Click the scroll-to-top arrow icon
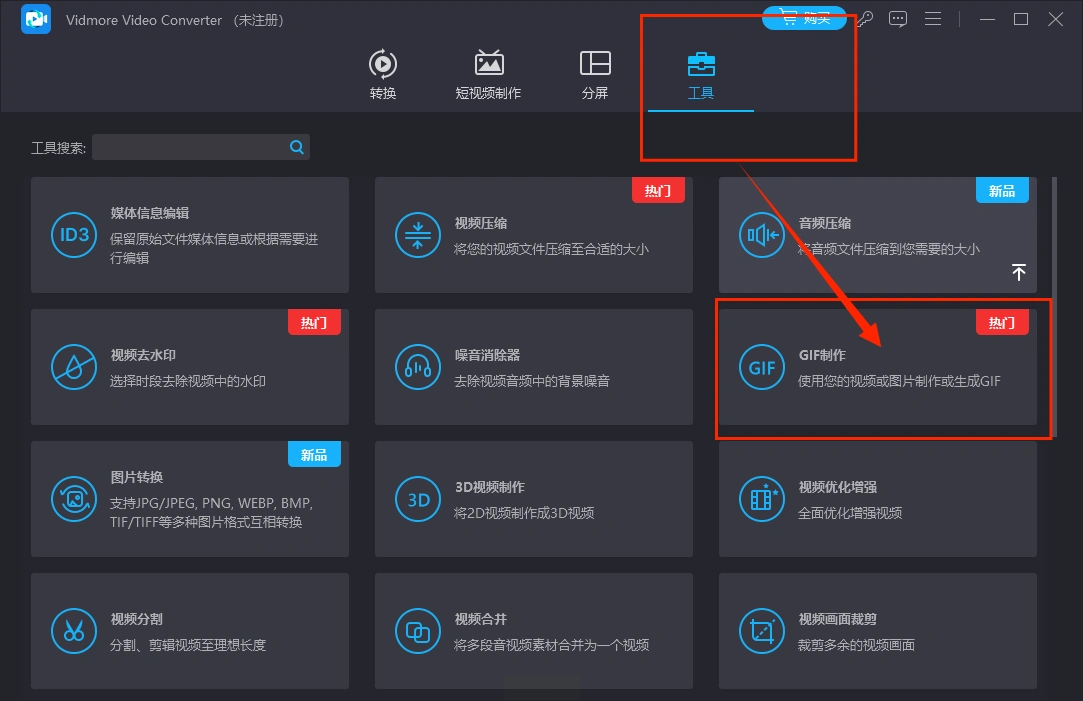The image size is (1083, 701). [1019, 272]
